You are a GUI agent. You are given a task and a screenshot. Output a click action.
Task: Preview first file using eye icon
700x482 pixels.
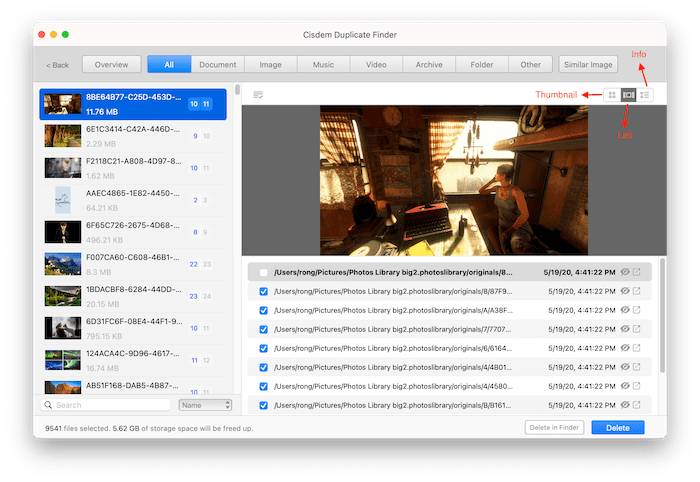(624, 272)
